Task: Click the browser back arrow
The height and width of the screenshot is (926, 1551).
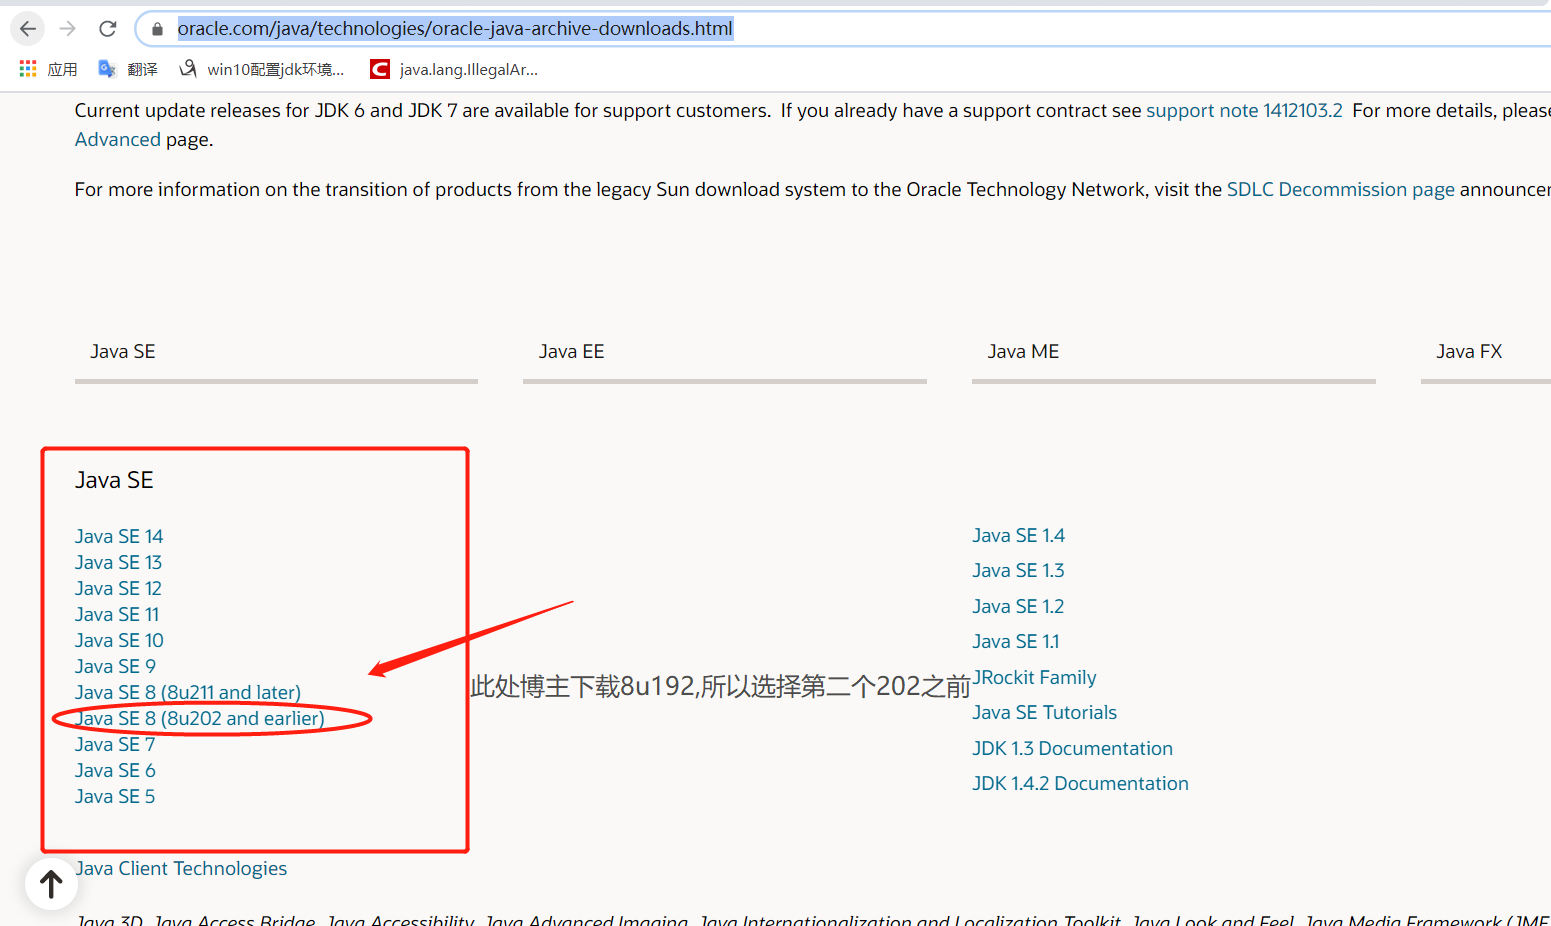Action: pyautogui.click(x=27, y=28)
